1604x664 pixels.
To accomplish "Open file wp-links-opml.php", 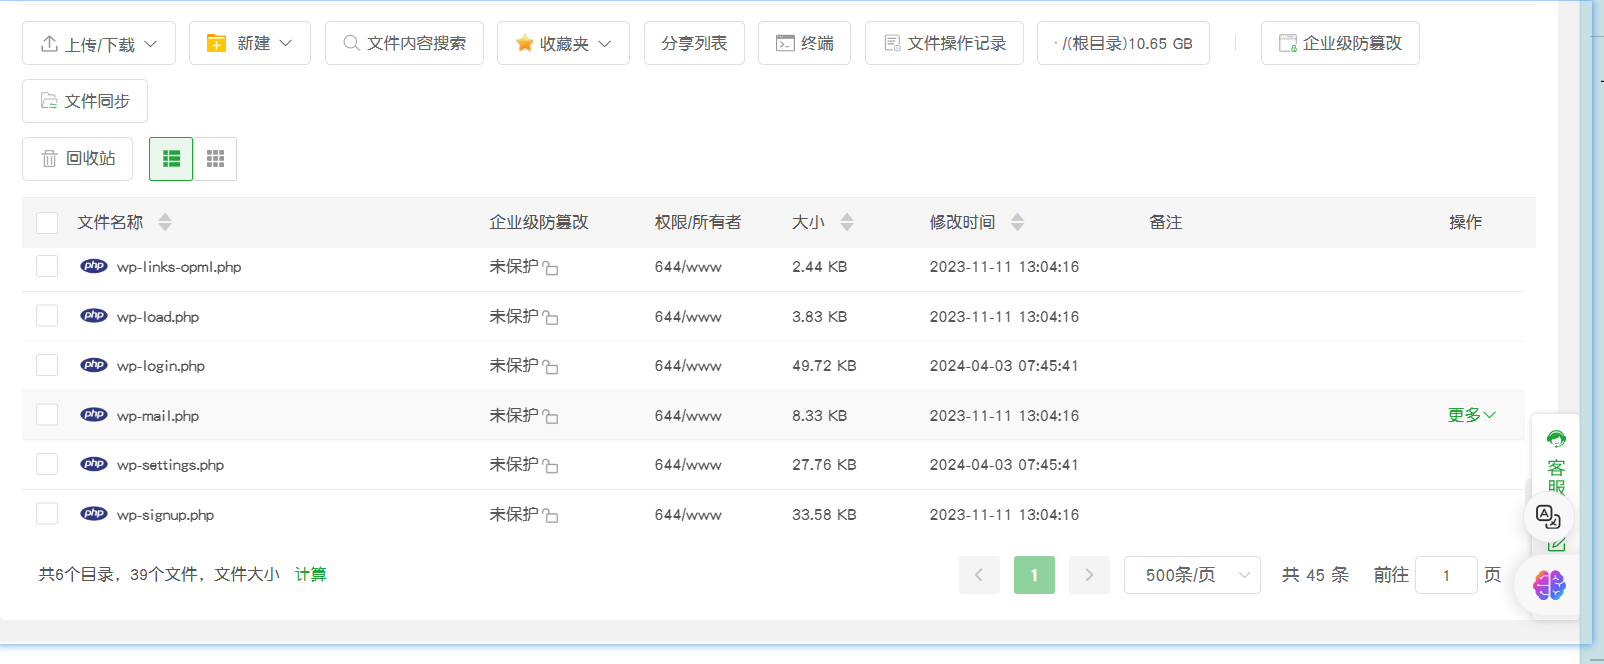I will pos(179,267).
